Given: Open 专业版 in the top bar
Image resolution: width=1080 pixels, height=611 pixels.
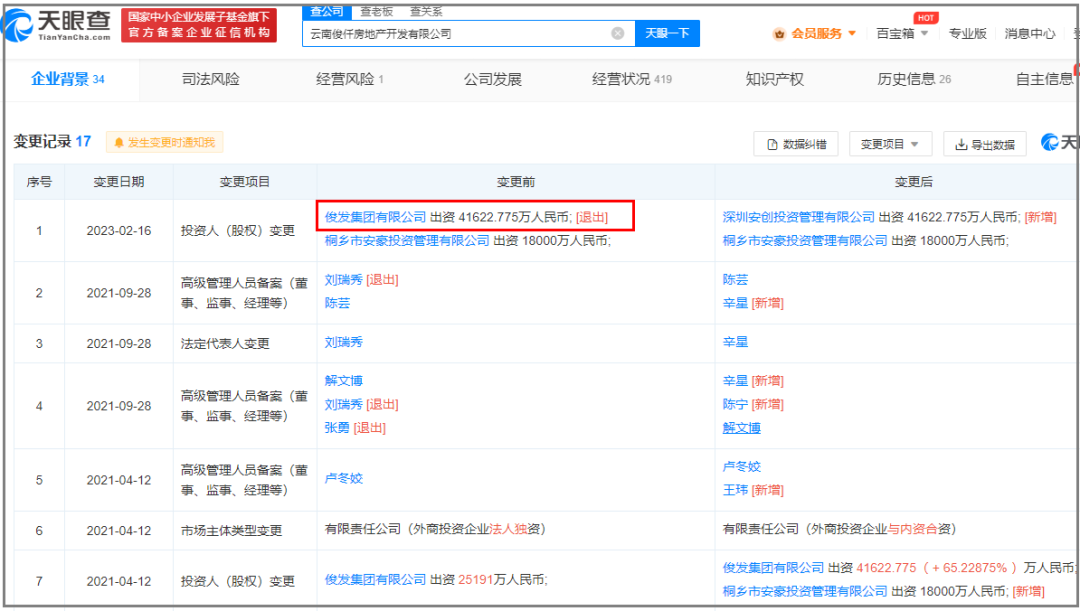Looking at the screenshot, I should (967, 34).
